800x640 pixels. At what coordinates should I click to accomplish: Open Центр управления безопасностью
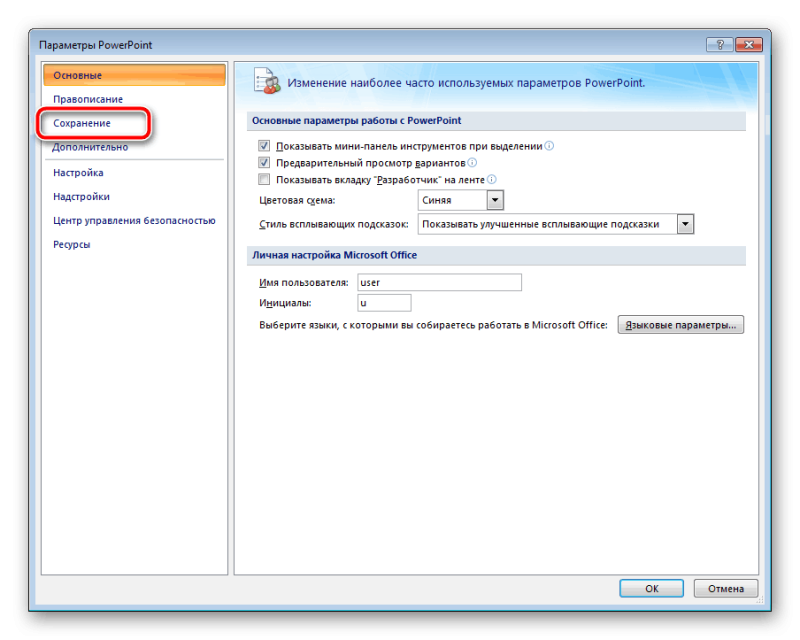tap(134, 220)
